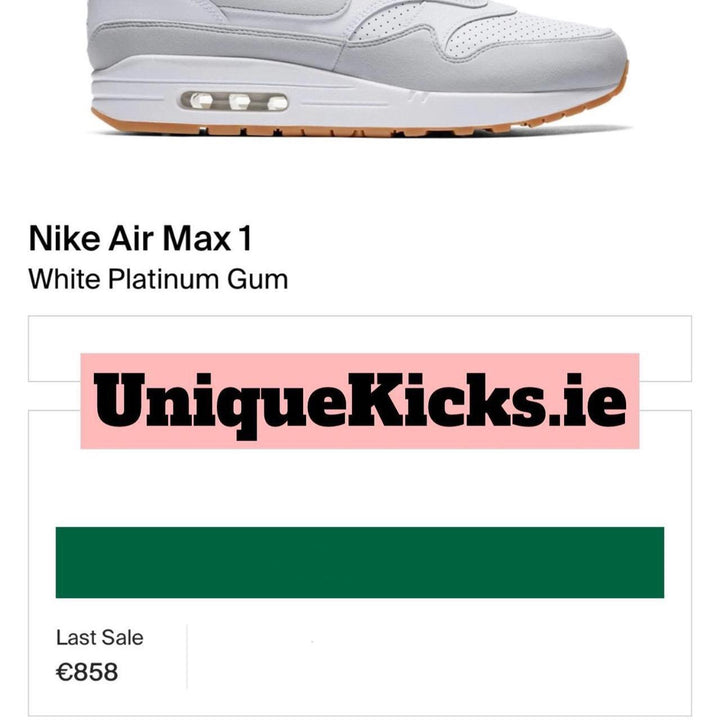Screen dimensions: 720x720
Task: Select the Nike Air Max 1 title
Action: [141, 238]
